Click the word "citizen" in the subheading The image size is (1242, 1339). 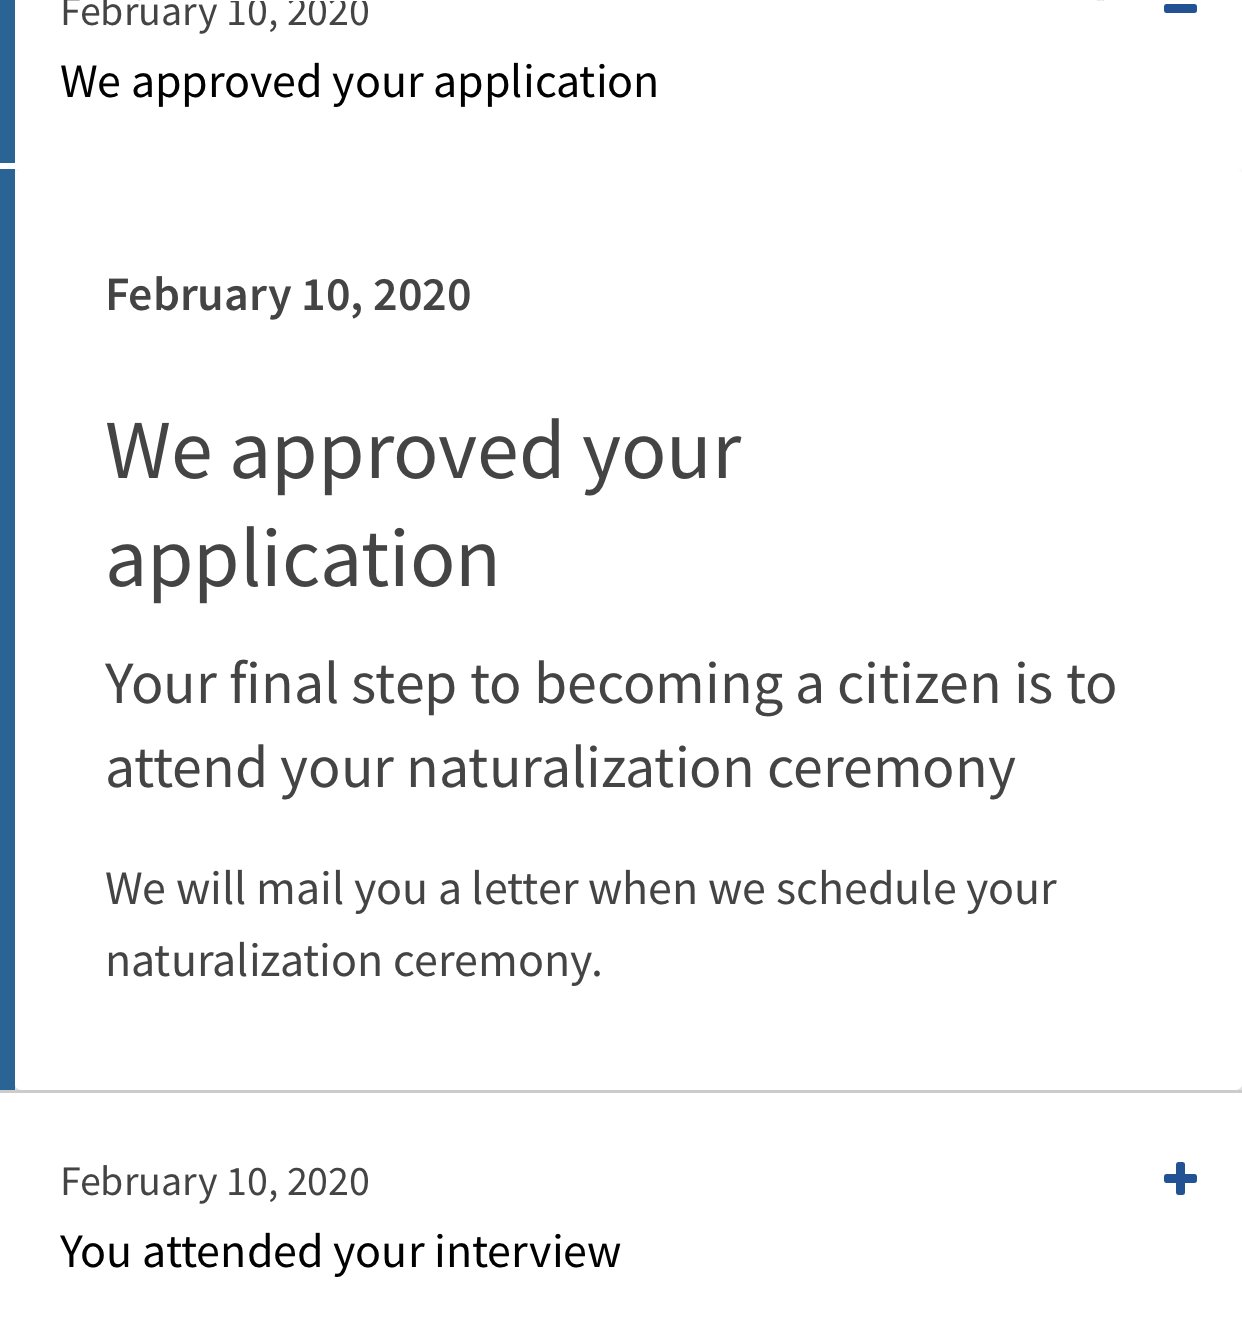(x=906, y=686)
